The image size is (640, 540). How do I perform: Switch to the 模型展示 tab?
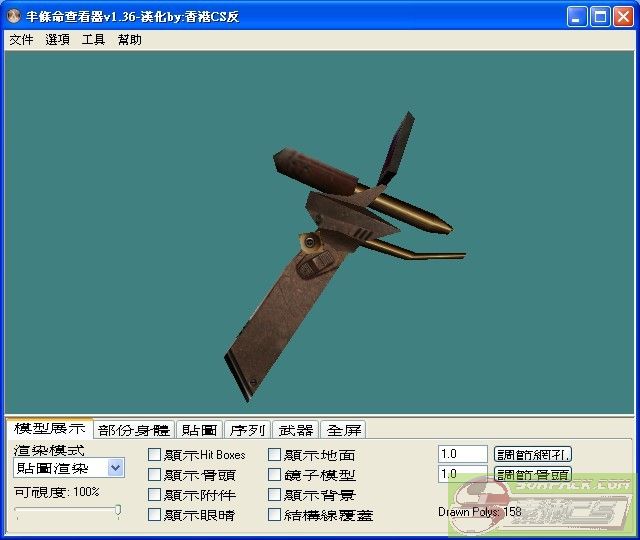(x=49, y=428)
